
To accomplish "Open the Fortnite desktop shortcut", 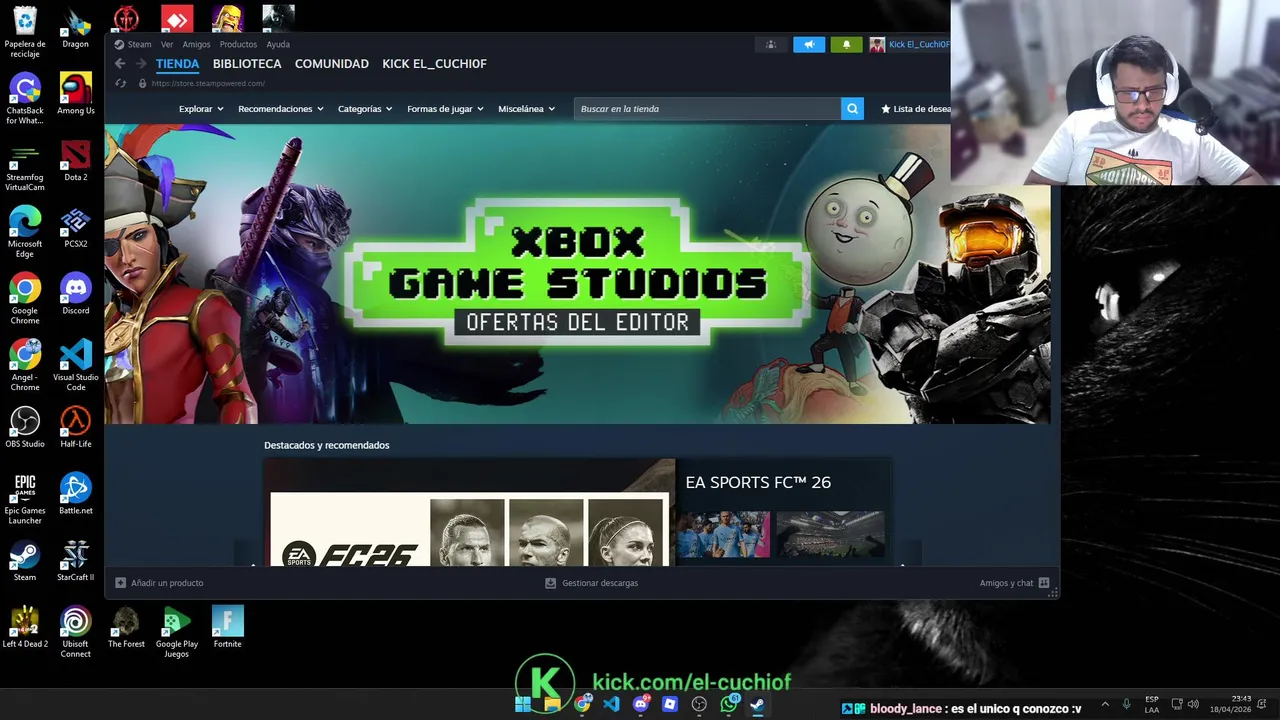I will click(227, 628).
